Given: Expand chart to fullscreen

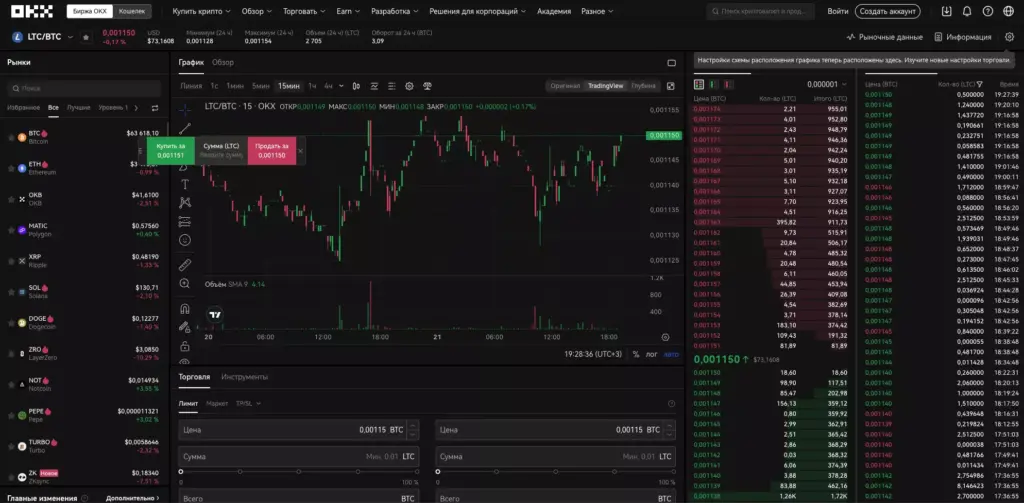Looking at the screenshot, I should click(x=671, y=86).
